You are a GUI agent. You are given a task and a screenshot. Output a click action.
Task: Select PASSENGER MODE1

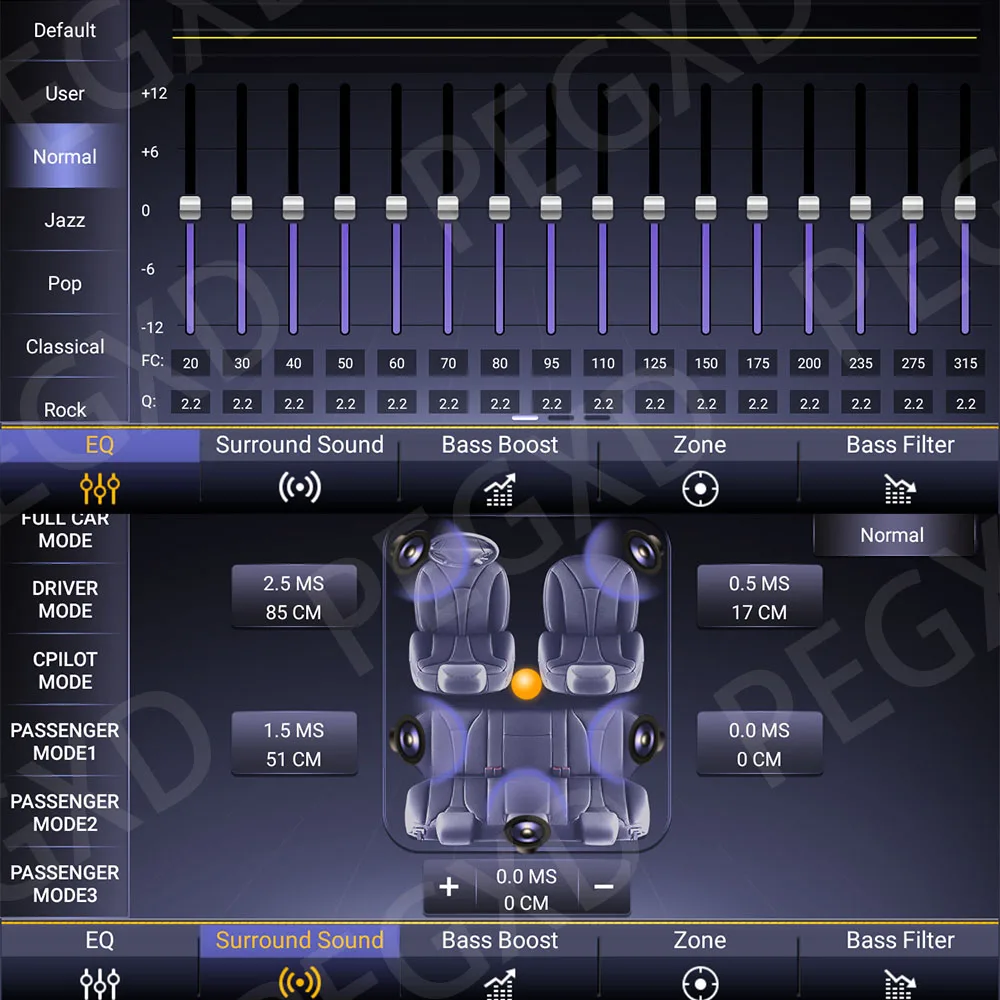pyautogui.click(x=65, y=742)
